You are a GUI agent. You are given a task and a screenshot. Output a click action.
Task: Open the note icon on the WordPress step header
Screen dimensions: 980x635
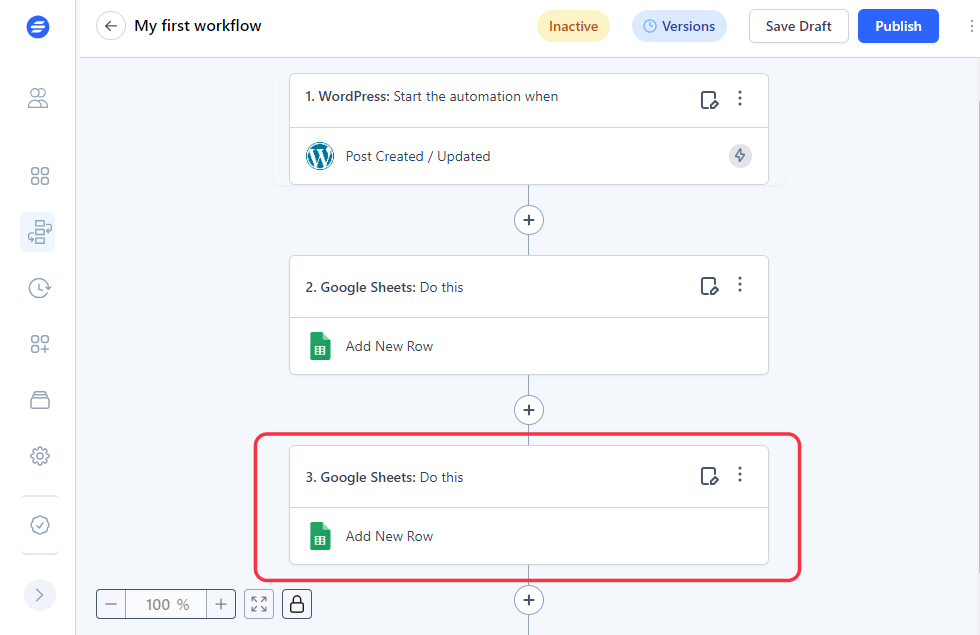(x=710, y=100)
